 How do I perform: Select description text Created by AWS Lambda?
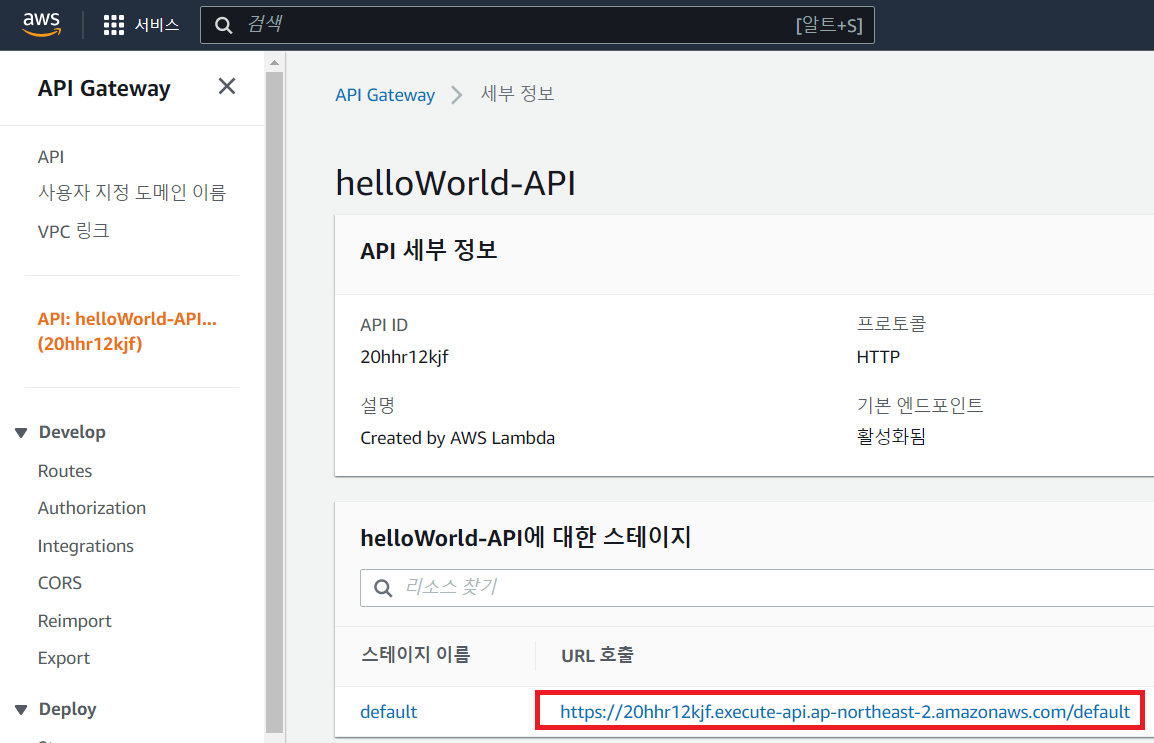(x=458, y=438)
